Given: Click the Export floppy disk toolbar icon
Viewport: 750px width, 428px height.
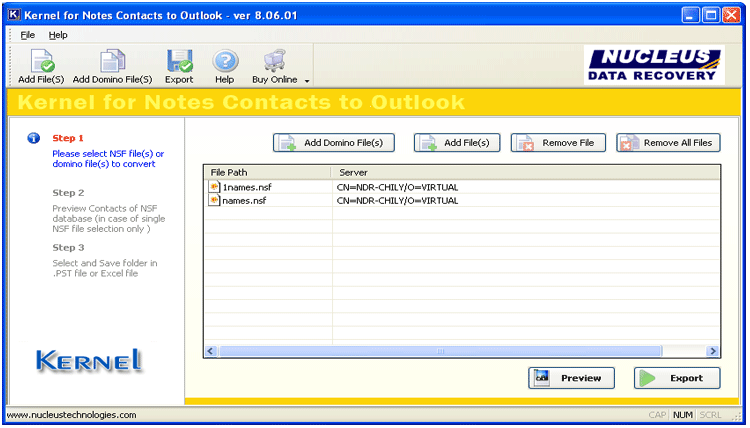Looking at the screenshot, I should pyautogui.click(x=179, y=61).
